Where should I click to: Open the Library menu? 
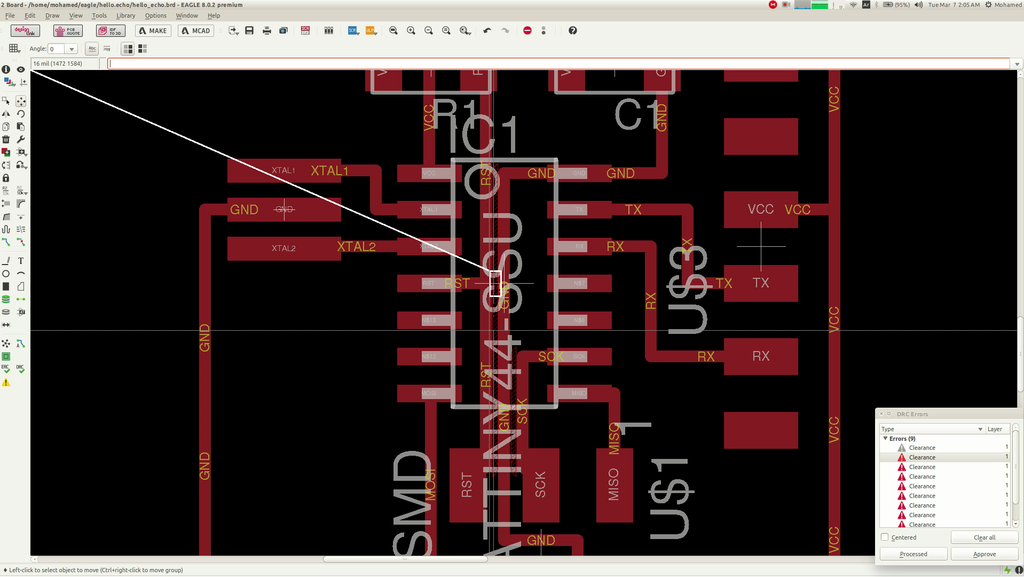coord(125,16)
